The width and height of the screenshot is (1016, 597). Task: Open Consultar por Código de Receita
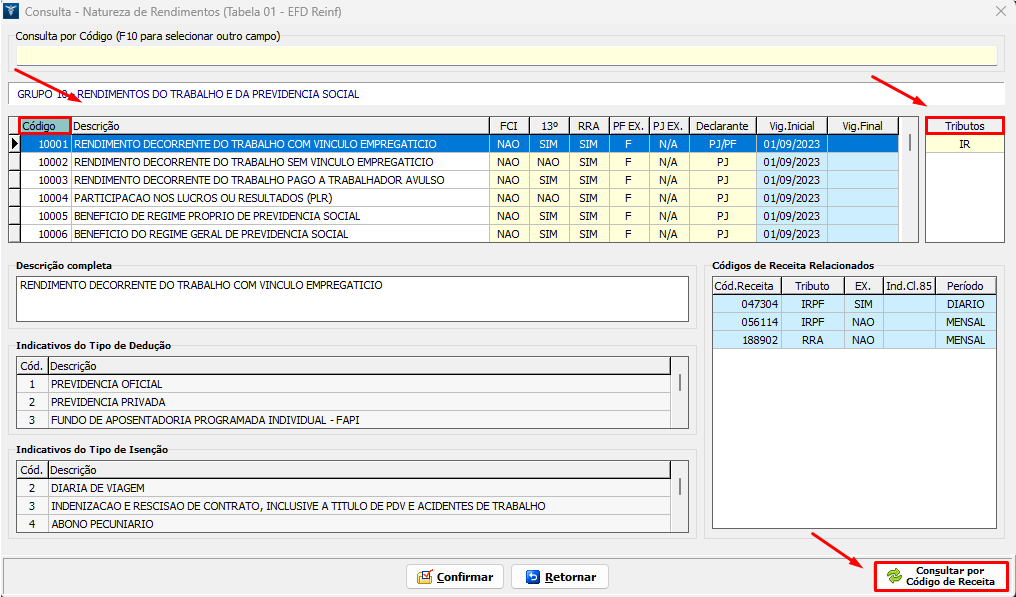[940, 576]
